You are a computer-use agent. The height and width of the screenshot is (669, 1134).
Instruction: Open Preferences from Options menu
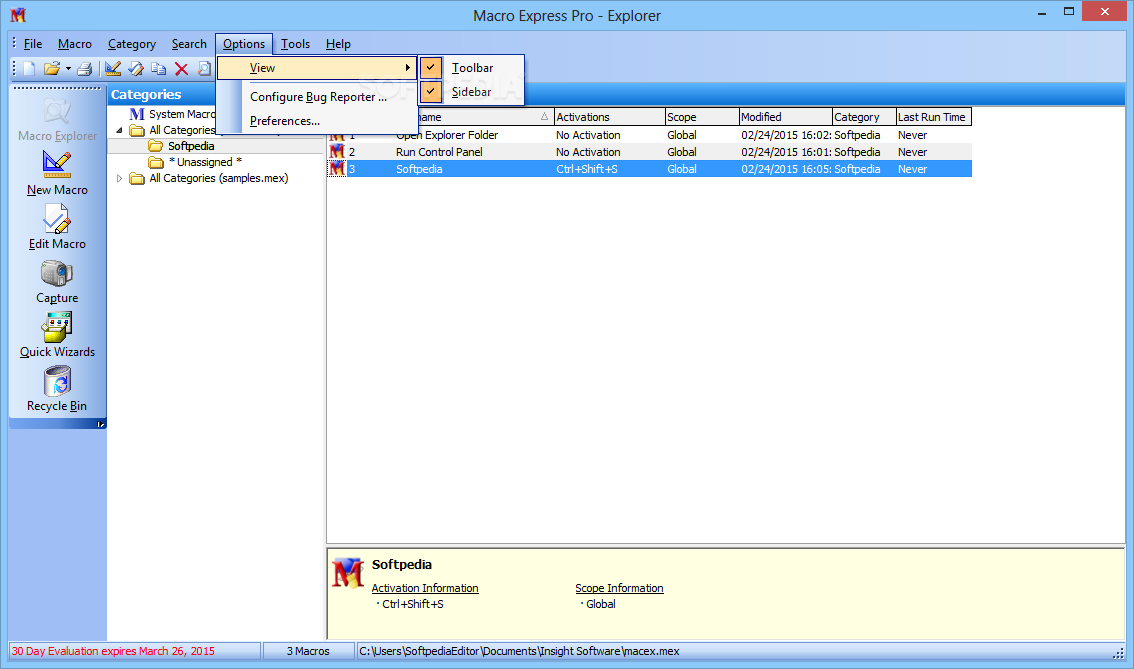pyautogui.click(x=285, y=121)
